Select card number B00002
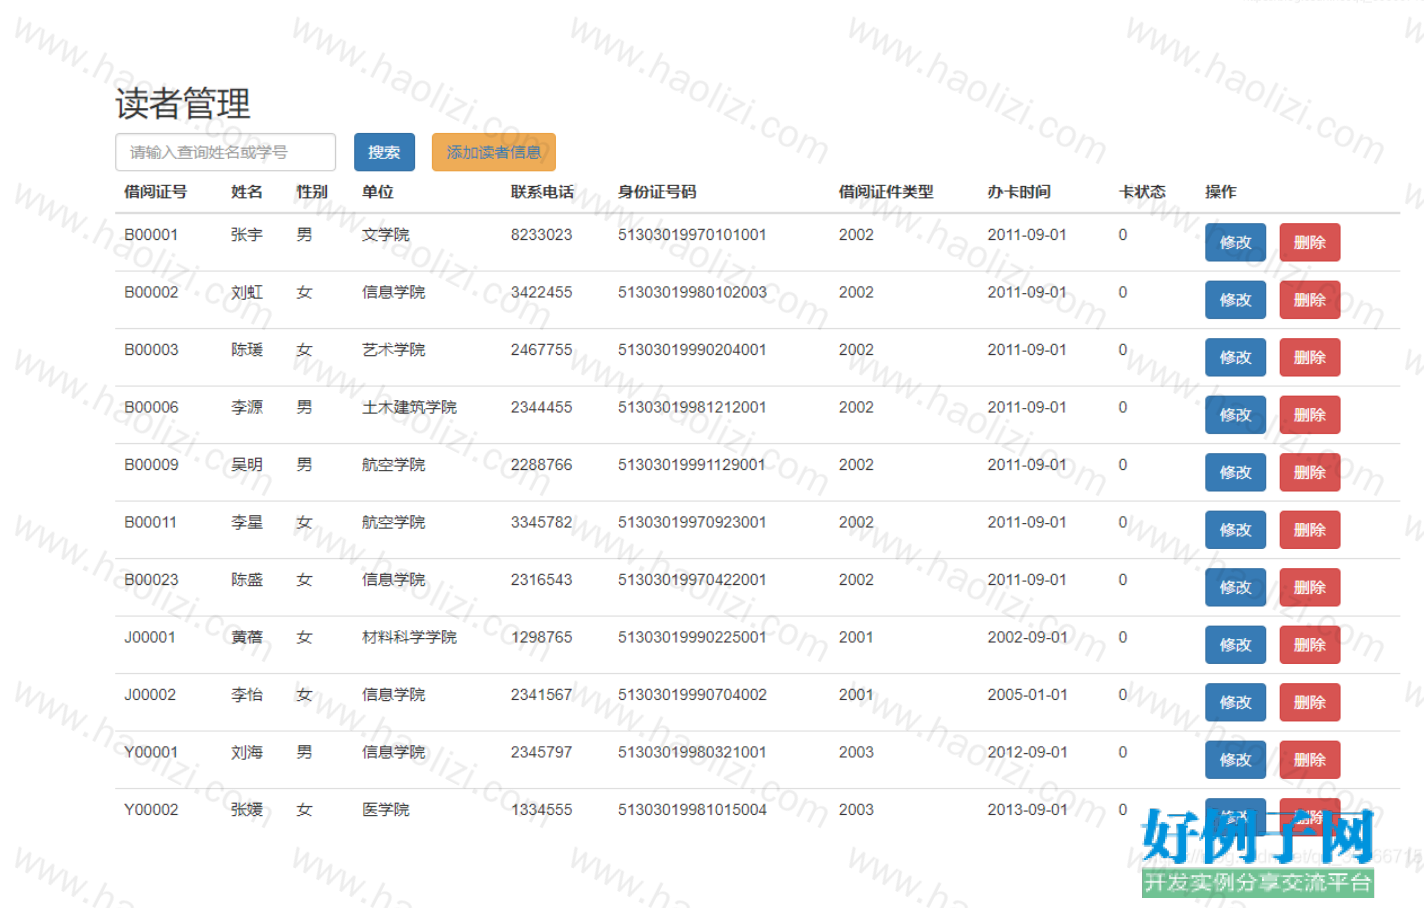 (151, 292)
